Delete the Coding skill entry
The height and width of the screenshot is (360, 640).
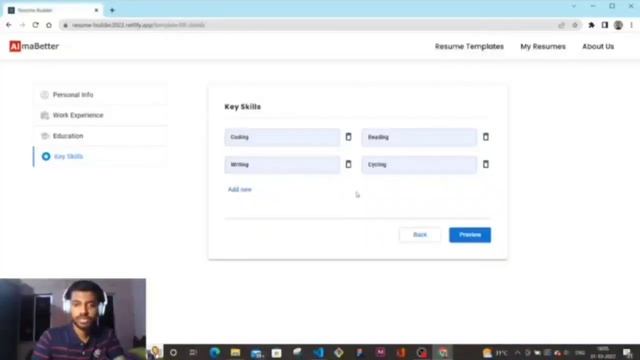348,137
